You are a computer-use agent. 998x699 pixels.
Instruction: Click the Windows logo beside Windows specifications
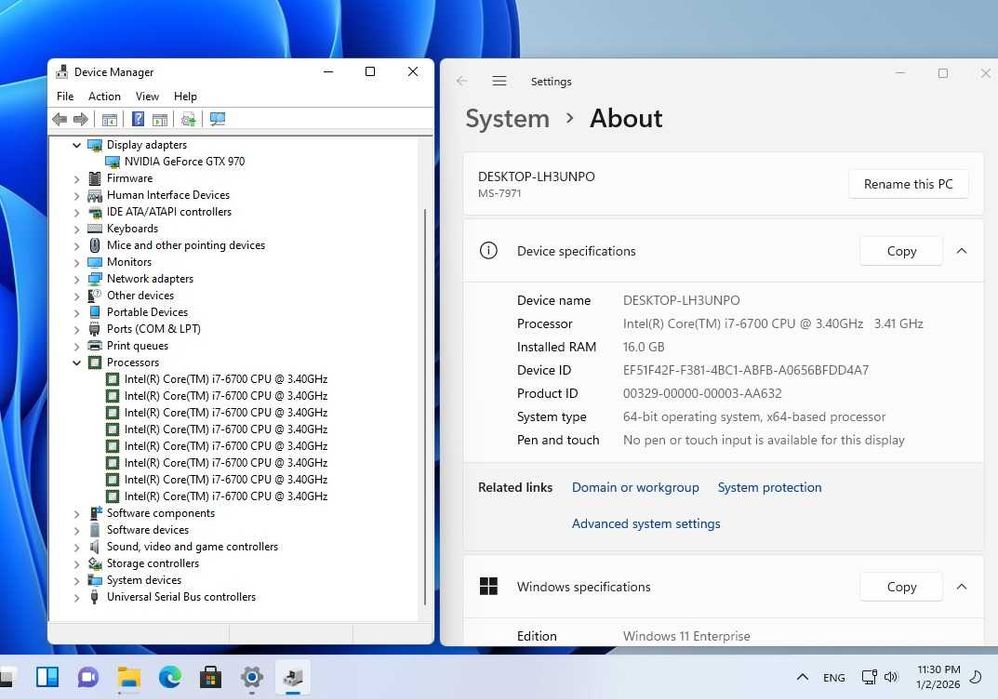pos(489,586)
